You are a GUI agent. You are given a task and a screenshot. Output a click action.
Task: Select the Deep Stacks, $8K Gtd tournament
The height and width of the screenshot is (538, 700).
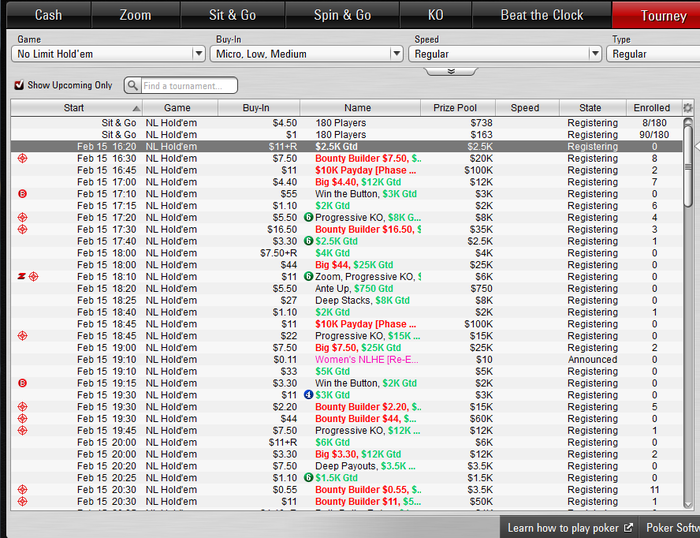coord(346,300)
